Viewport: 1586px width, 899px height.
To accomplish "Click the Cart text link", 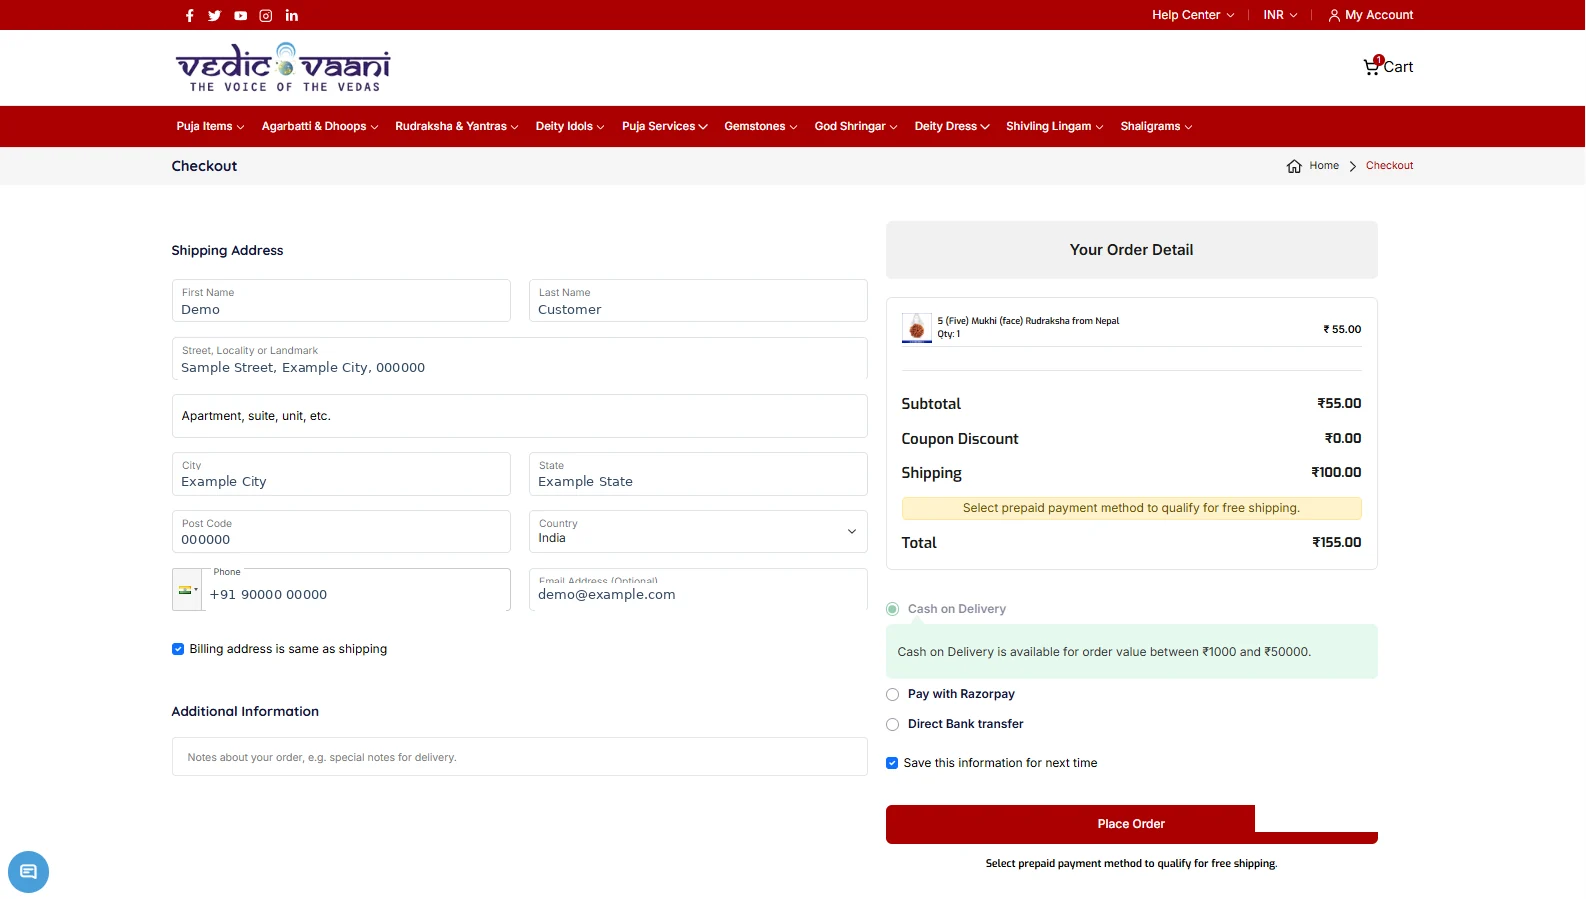I will click(1398, 67).
